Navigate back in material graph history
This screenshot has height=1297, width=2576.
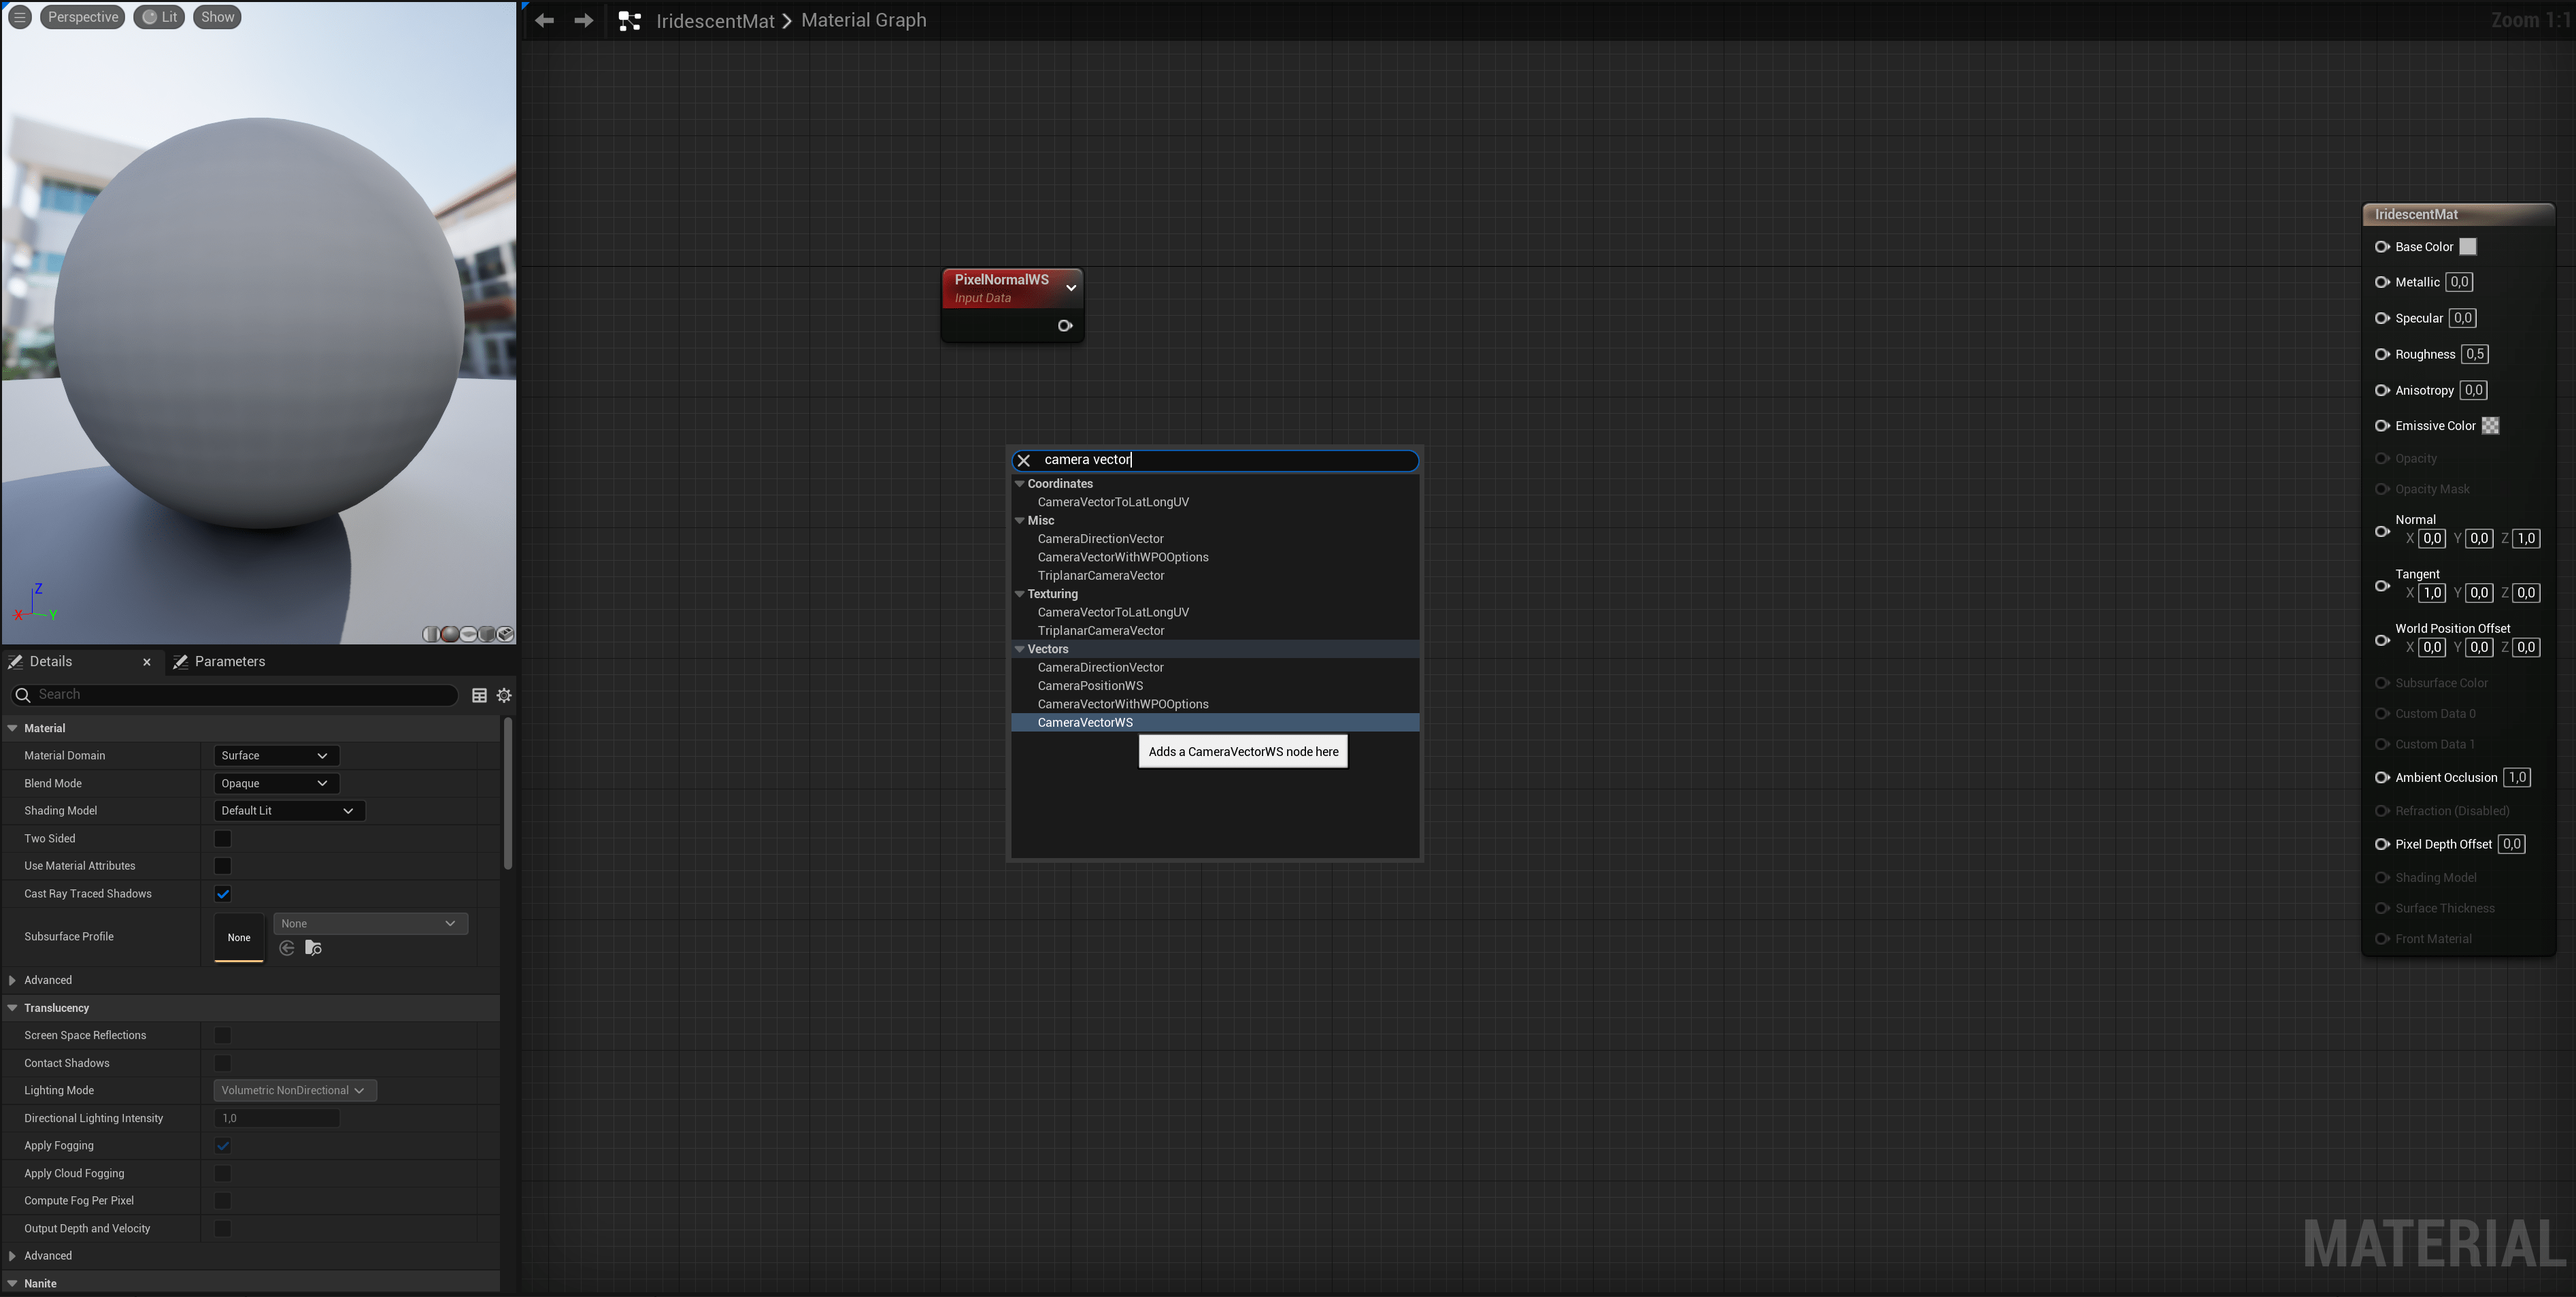(544, 20)
